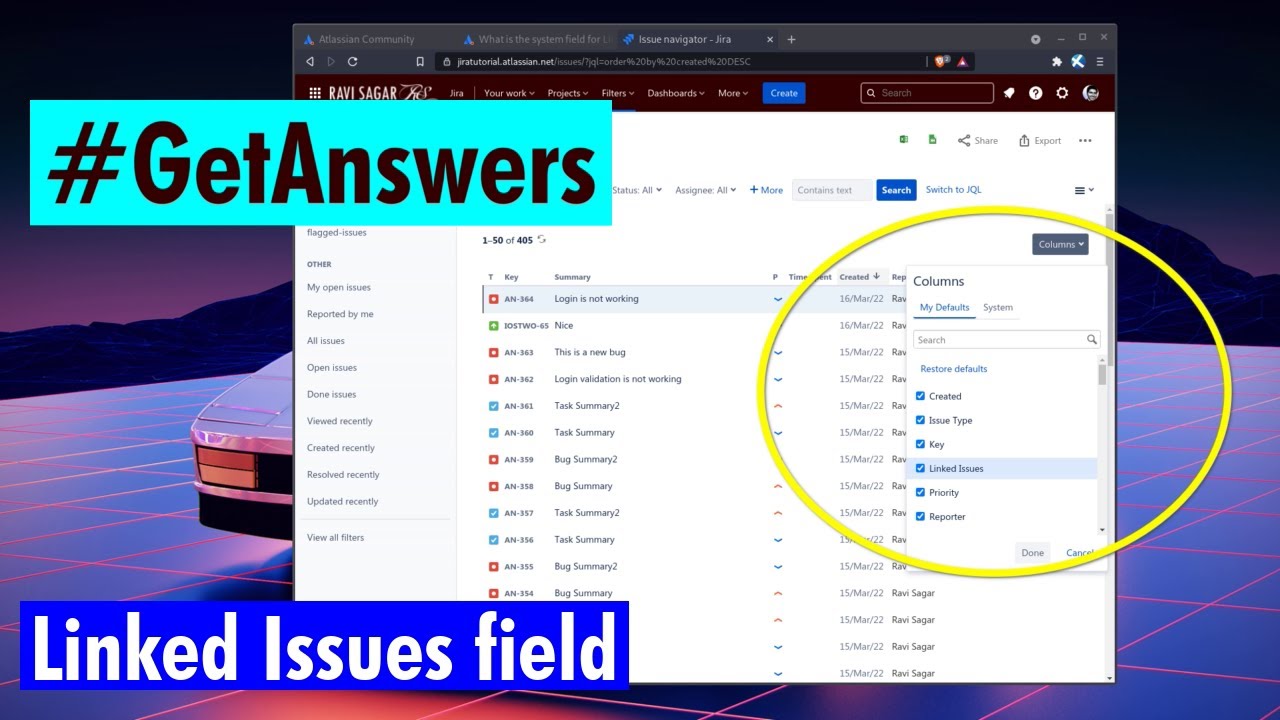This screenshot has height=720, width=1280.
Task: Open the browser extensions puzzle icon
Action: [1057, 62]
